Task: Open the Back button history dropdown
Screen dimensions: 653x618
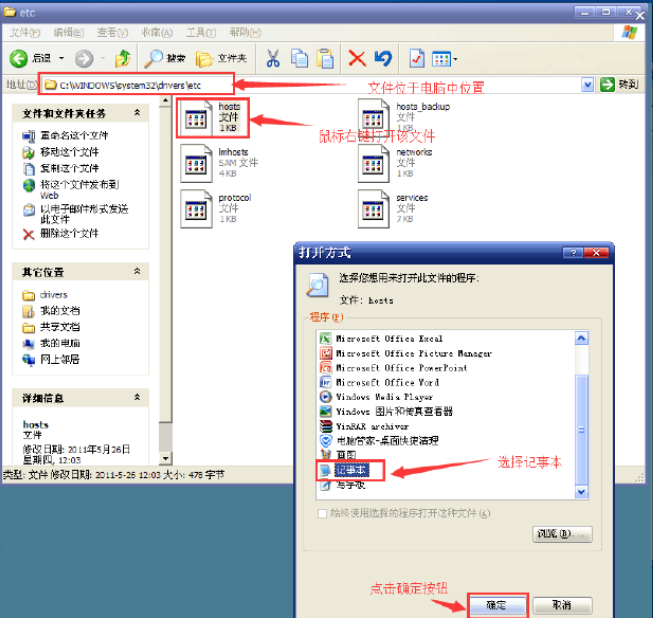Action: (61, 58)
